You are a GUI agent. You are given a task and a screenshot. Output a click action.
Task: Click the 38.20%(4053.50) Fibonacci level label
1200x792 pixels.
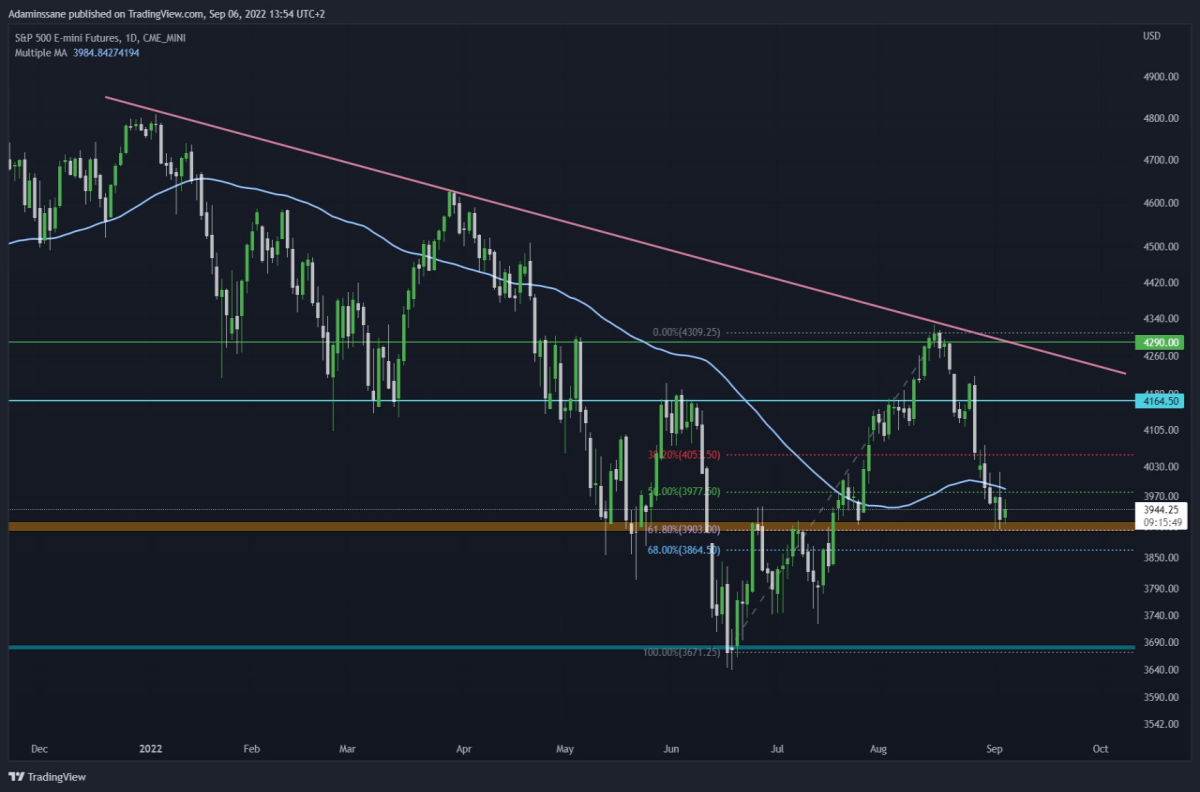click(684, 454)
